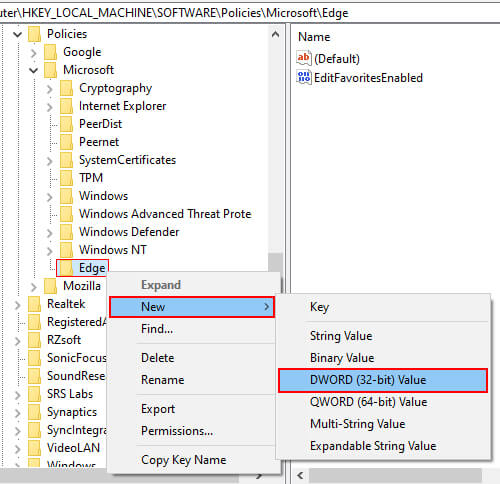The height and width of the screenshot is (484, 500).
Task: Click the Name column header
Action: pyautogui.click(x=314, y=37)
